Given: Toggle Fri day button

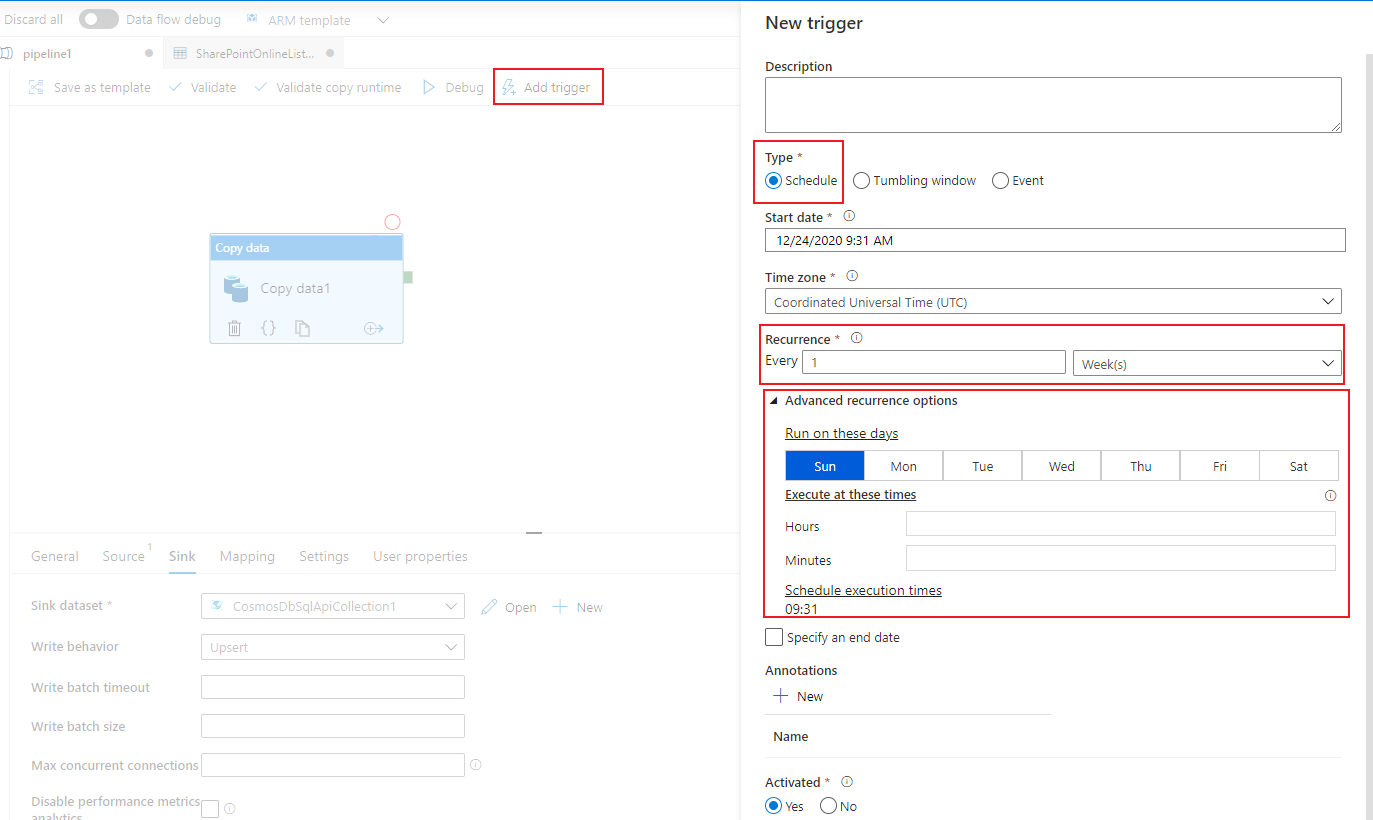Looking at the screenshot, I should click(x=1220, y=466).
